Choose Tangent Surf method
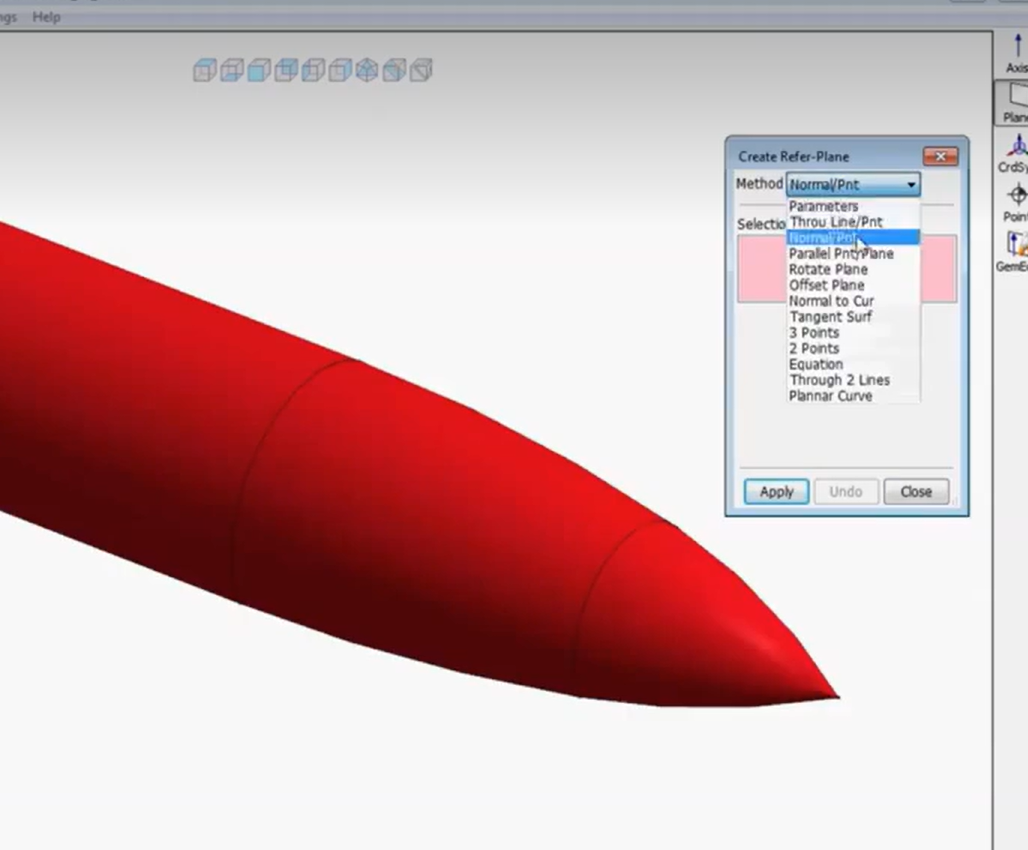 click(853, 316)
